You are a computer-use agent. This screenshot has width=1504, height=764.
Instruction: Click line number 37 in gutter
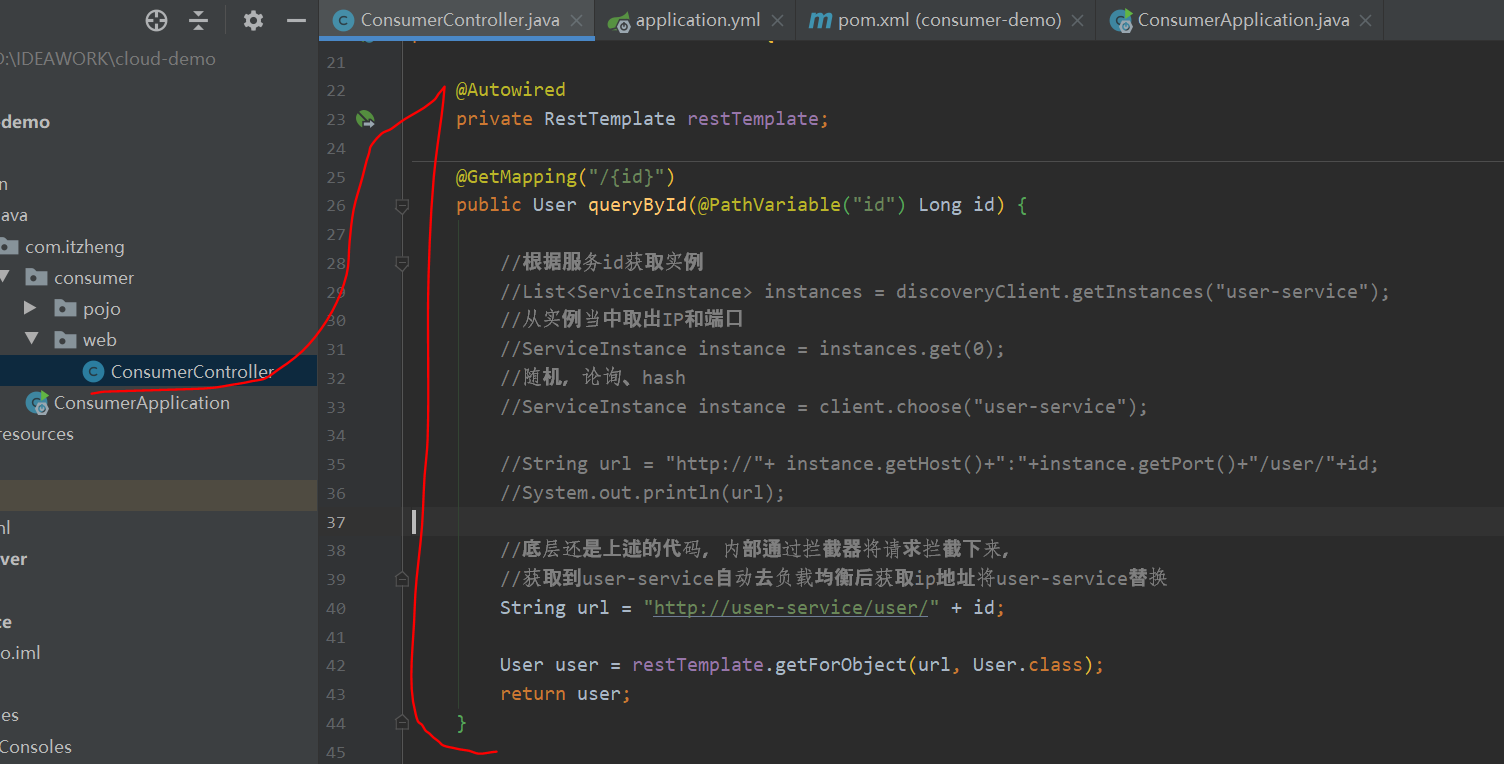pyautogui.click(x=335, y=522)
